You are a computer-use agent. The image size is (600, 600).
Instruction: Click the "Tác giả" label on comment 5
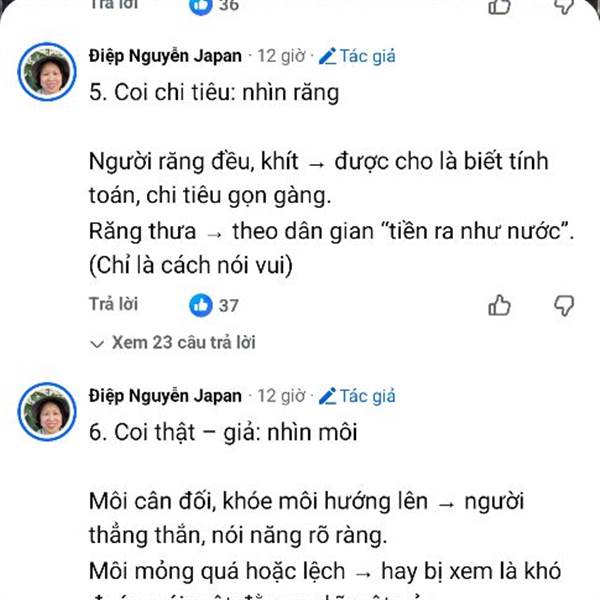click(x=368, y=56)
